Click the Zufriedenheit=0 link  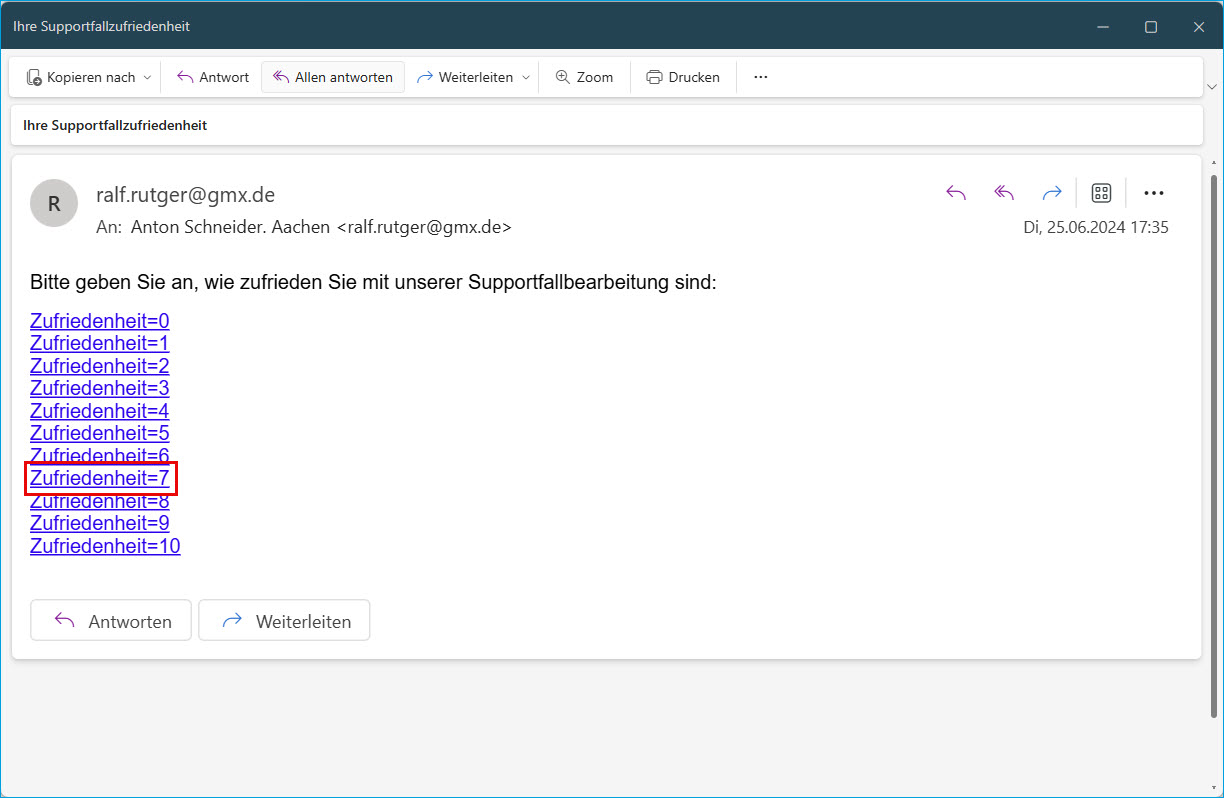100,321
